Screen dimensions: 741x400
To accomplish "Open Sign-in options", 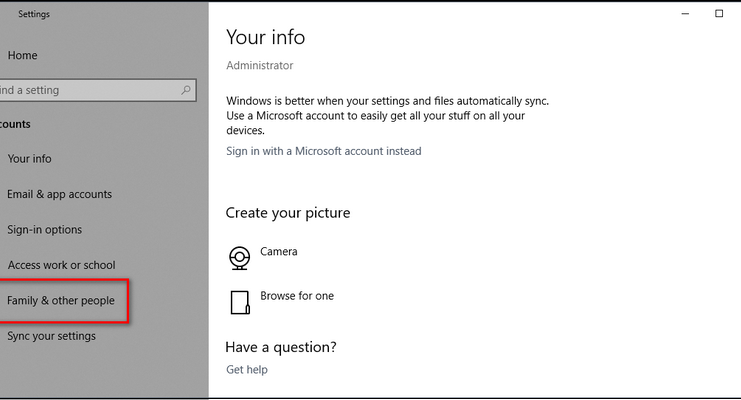I will point(44,230).
